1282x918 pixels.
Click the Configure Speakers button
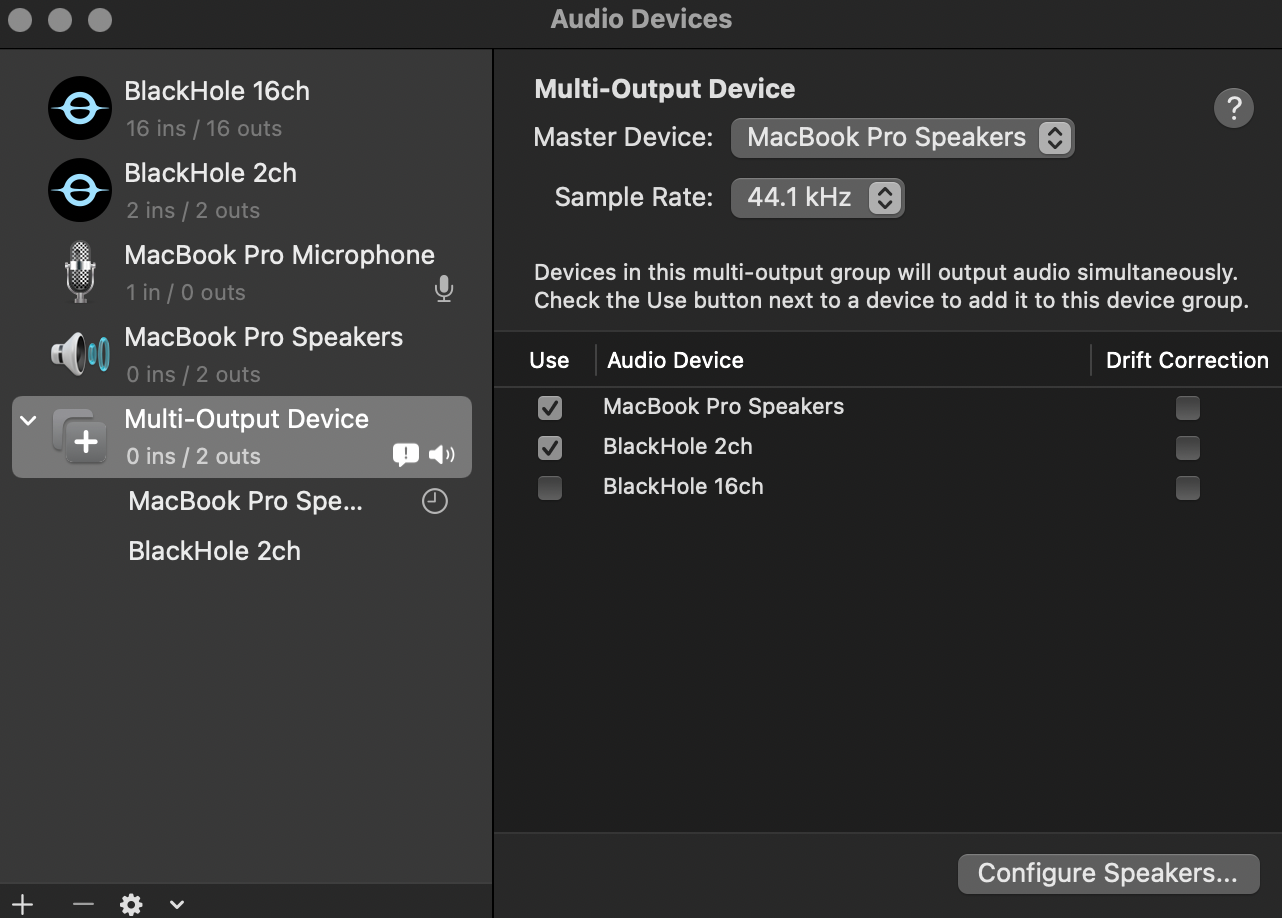(1108, 873)
